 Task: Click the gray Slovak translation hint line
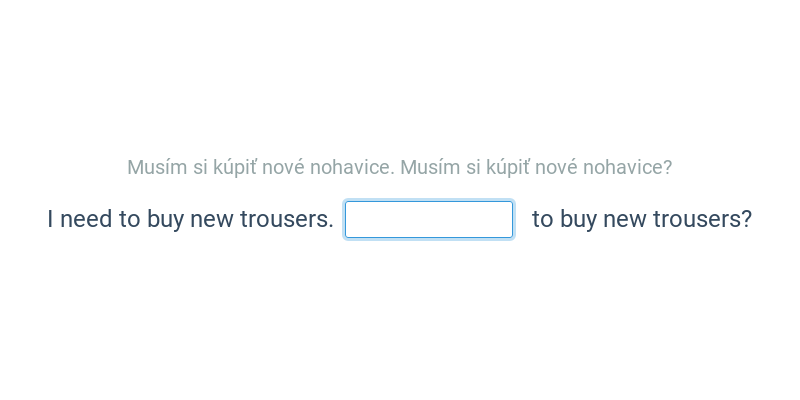click(x=399, y=167)
